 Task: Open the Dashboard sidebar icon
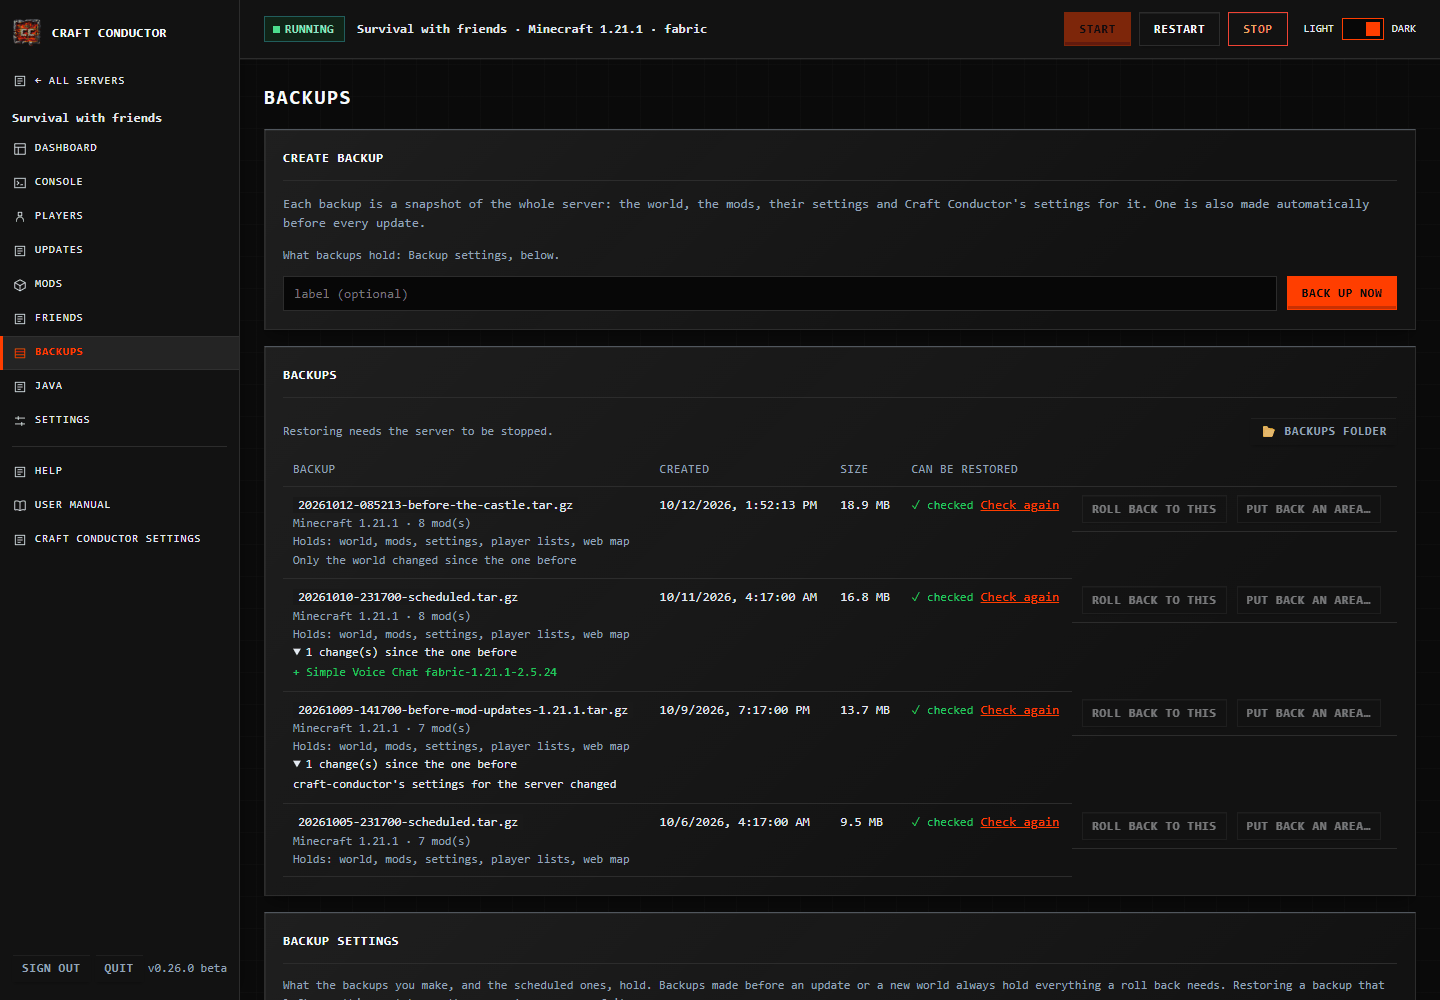(20, 148)
